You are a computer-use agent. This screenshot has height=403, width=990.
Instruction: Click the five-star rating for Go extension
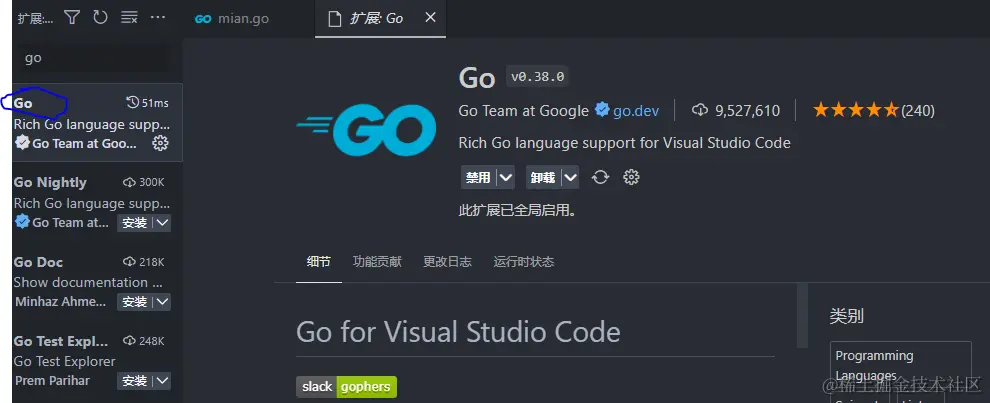click(855, 111)
